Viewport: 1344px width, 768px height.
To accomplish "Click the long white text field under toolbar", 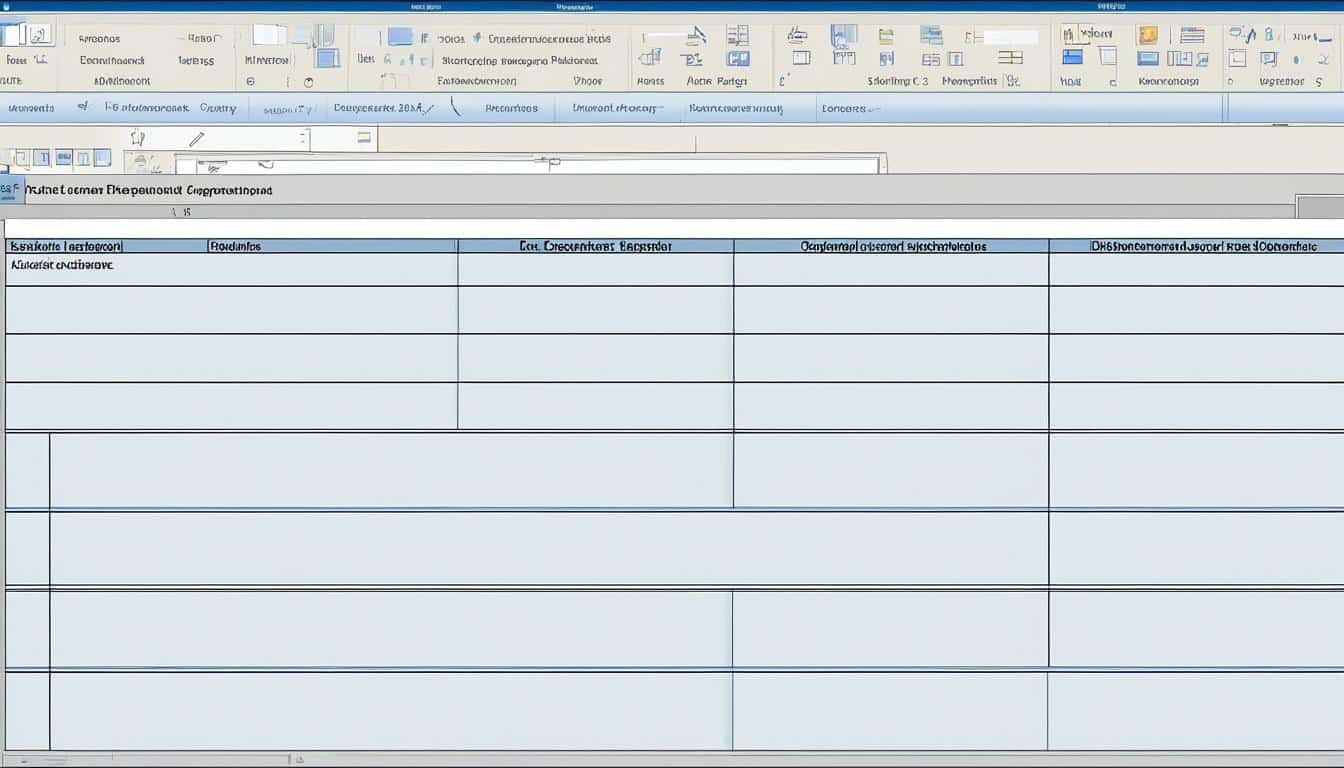I will pos(530,165).
